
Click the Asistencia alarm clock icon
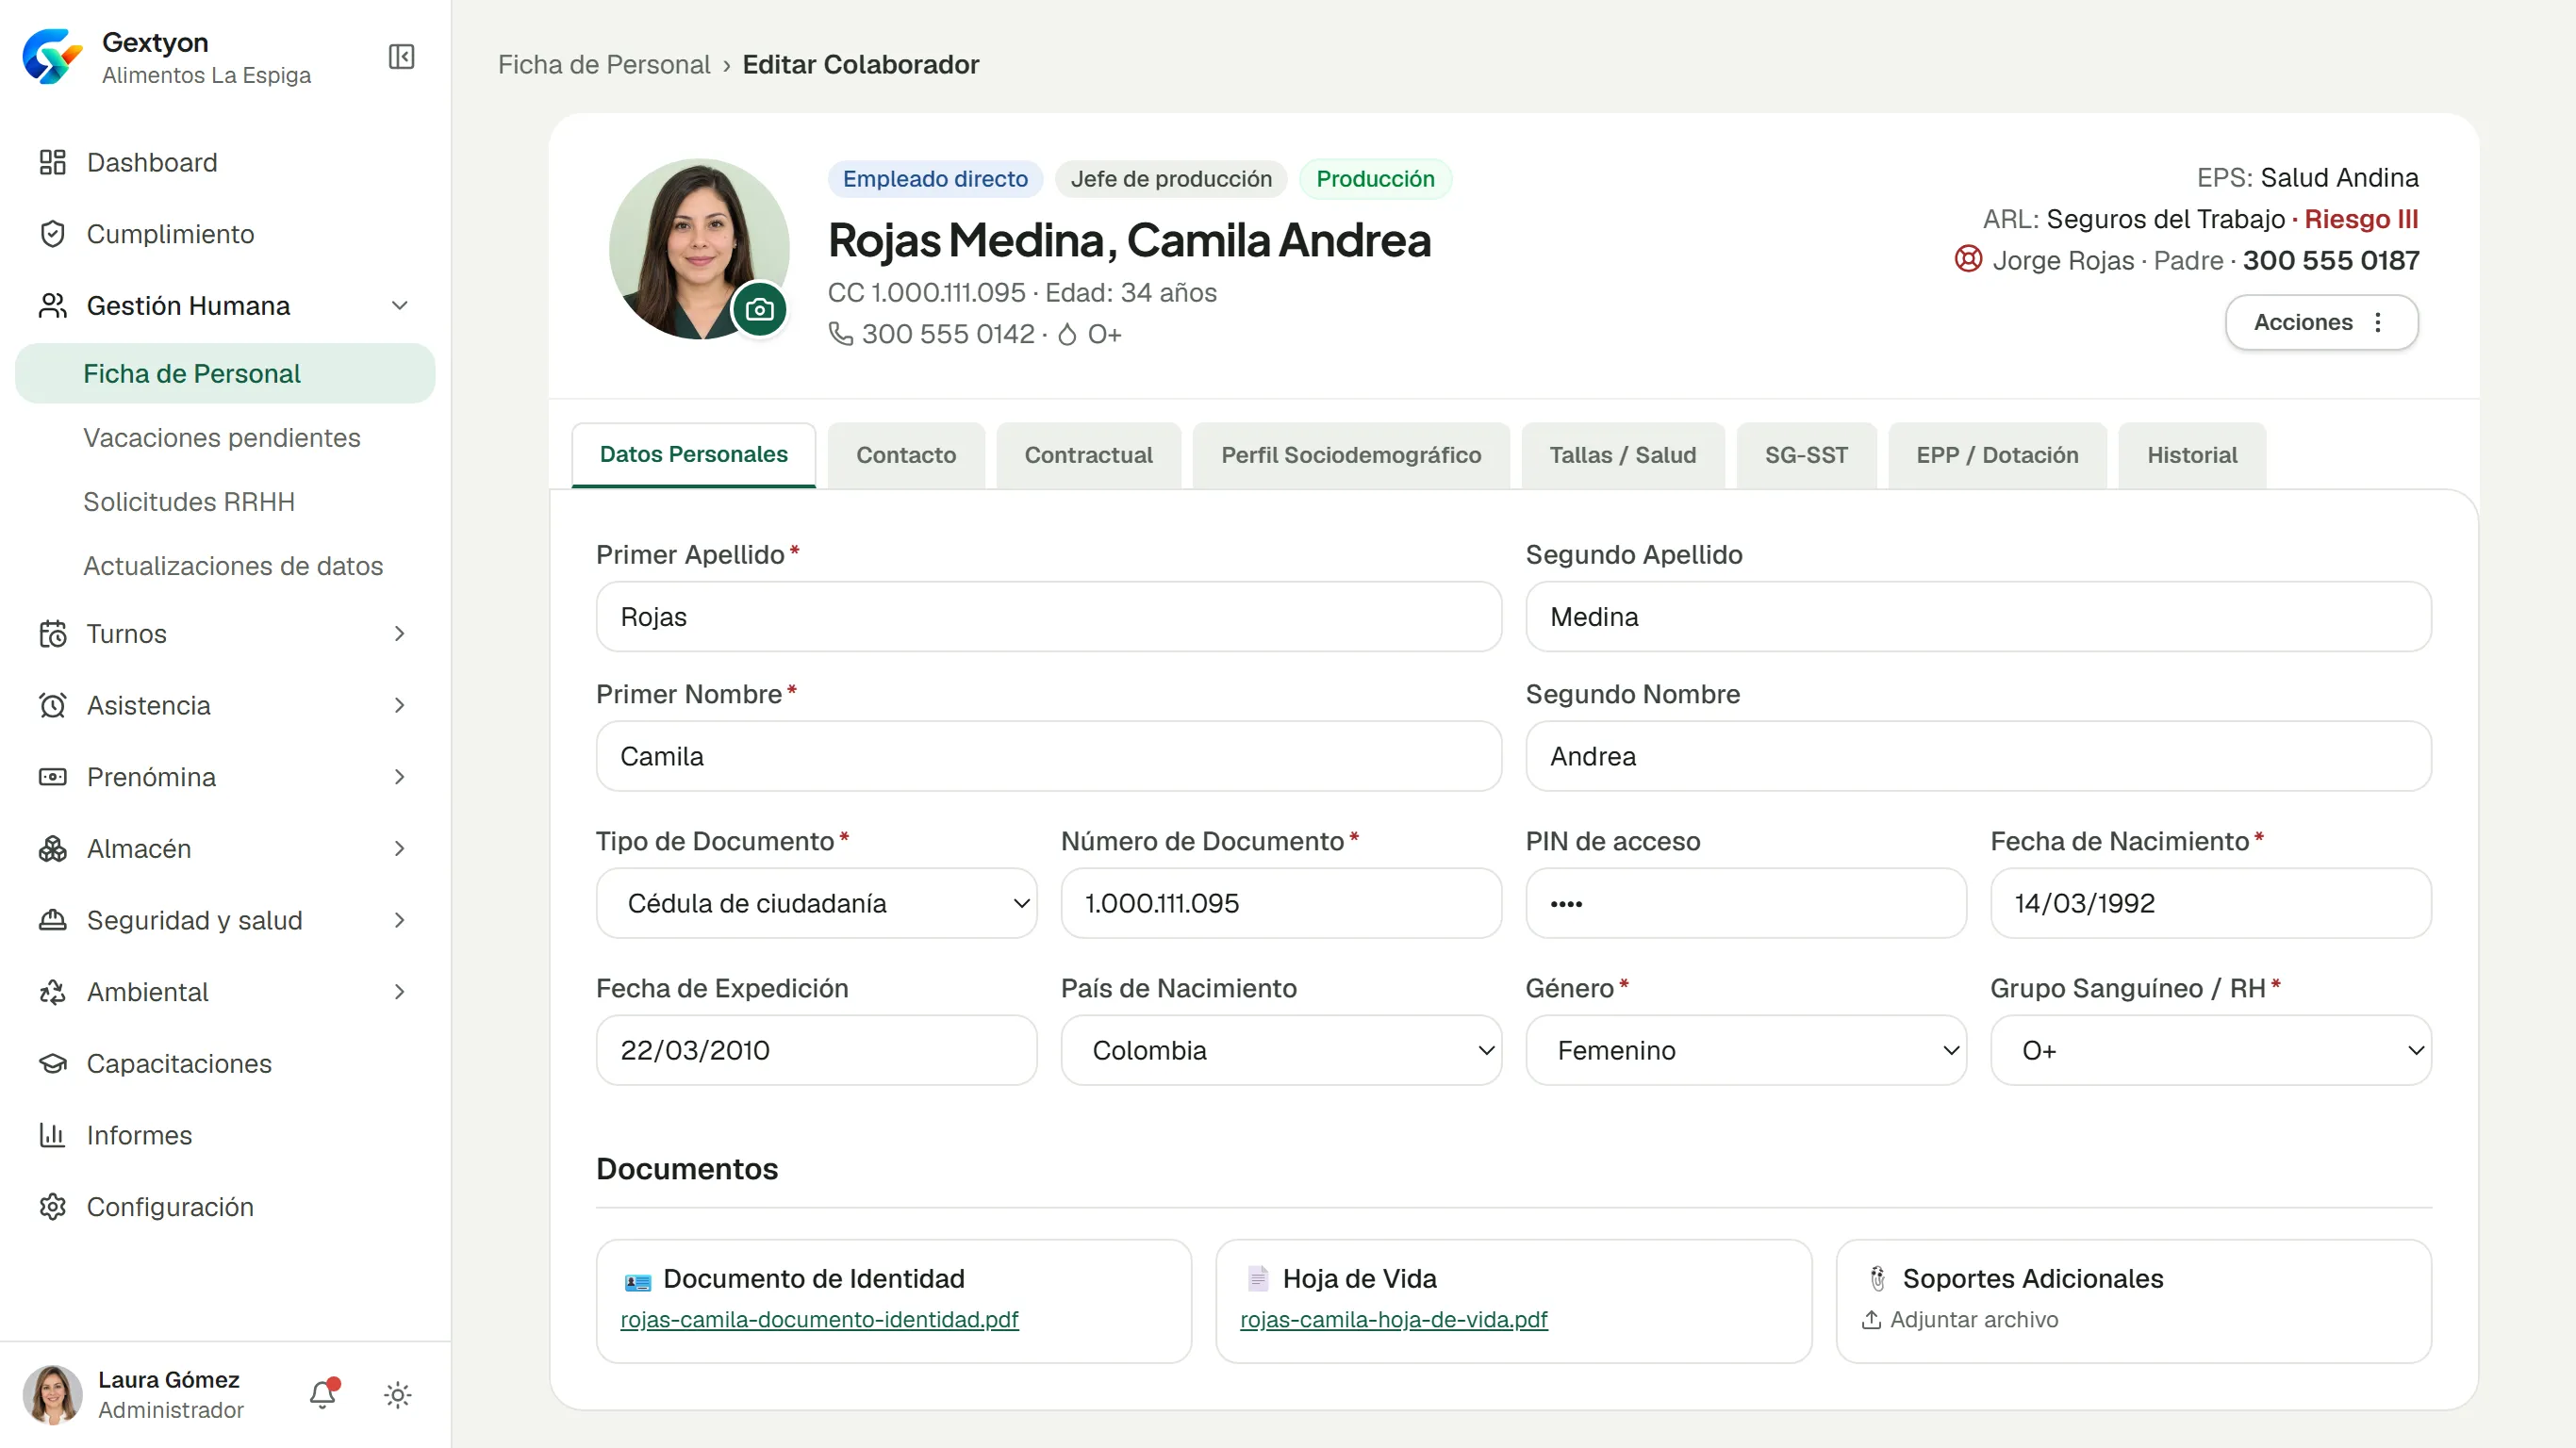[52, 706]
